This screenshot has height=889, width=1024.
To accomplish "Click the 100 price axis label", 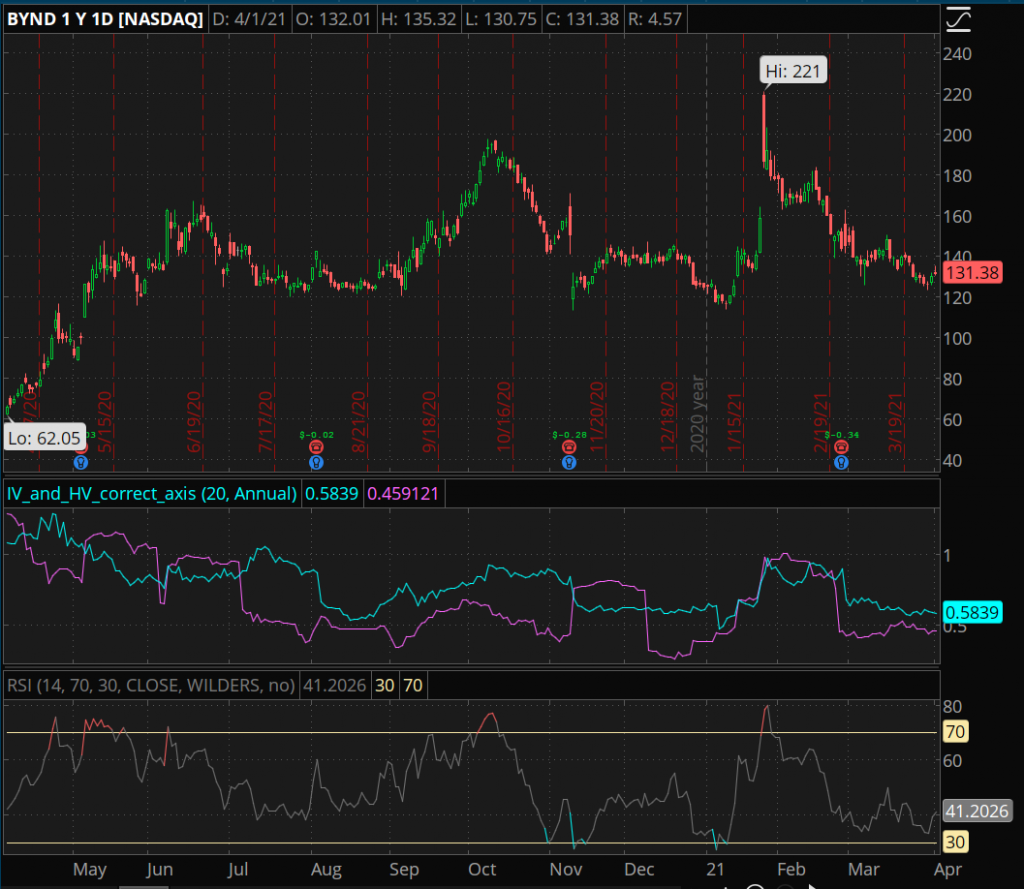I will pos(957,338).
